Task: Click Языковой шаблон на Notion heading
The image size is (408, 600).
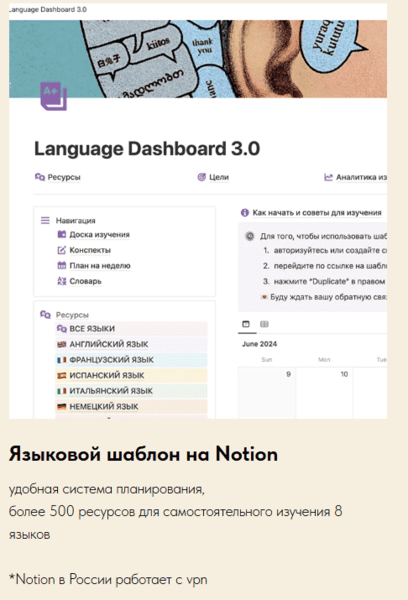Action: (143, 454)
